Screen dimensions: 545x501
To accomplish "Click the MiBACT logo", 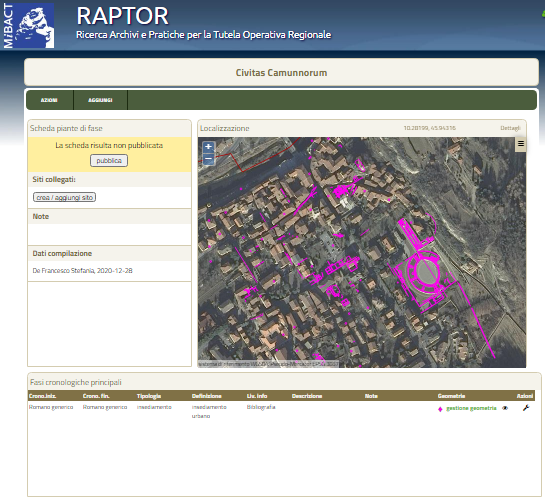I will (29, 25).
